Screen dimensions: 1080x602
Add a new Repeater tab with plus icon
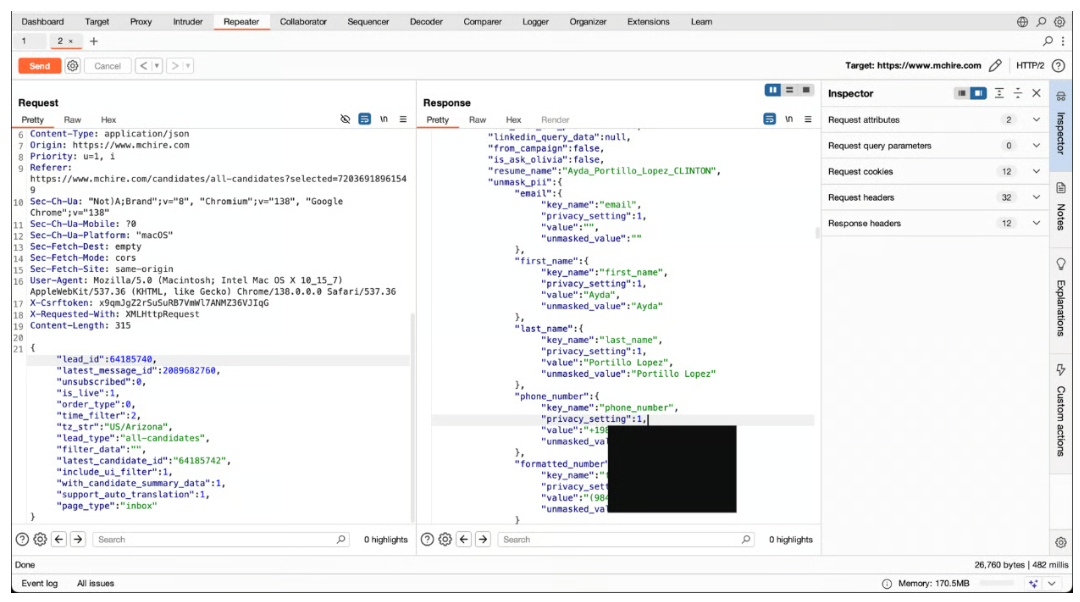94,41
